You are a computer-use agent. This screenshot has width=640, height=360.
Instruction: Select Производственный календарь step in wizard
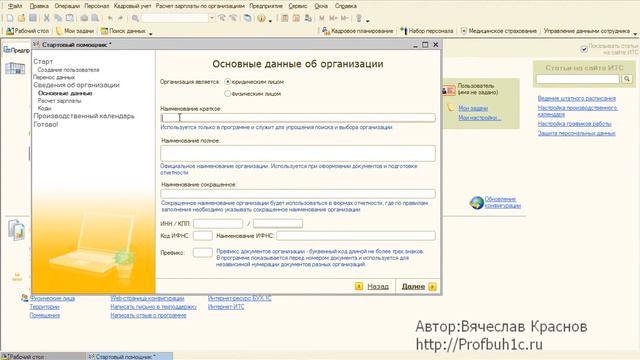click(84, 116)
